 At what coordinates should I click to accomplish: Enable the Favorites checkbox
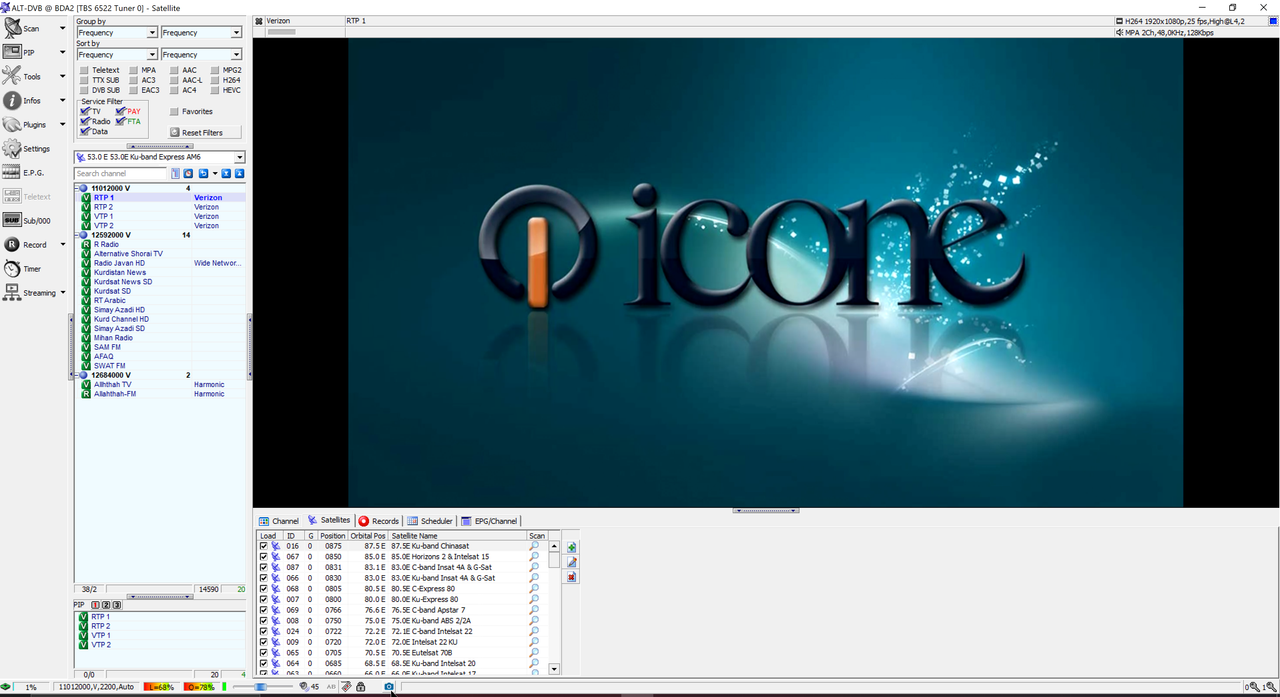point(174,112)
